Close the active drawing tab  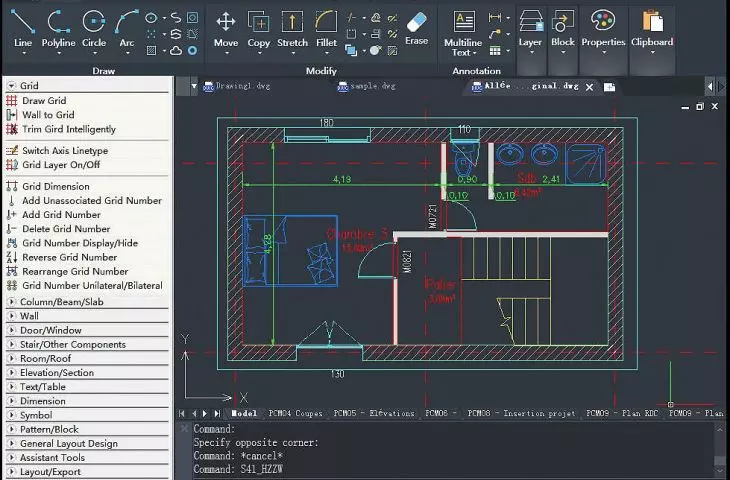point(589,87)
